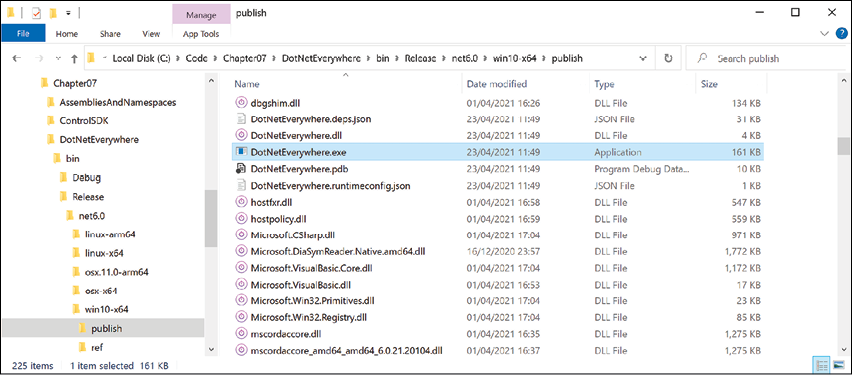The image size is (852, 375).
Task: Click the New folder quick access icon
Action: click(x=54, y=12)
